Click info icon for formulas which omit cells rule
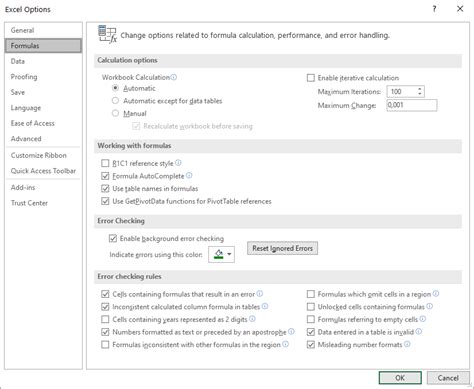The width and height of the screenshot is (474, 389). point(436,294)
